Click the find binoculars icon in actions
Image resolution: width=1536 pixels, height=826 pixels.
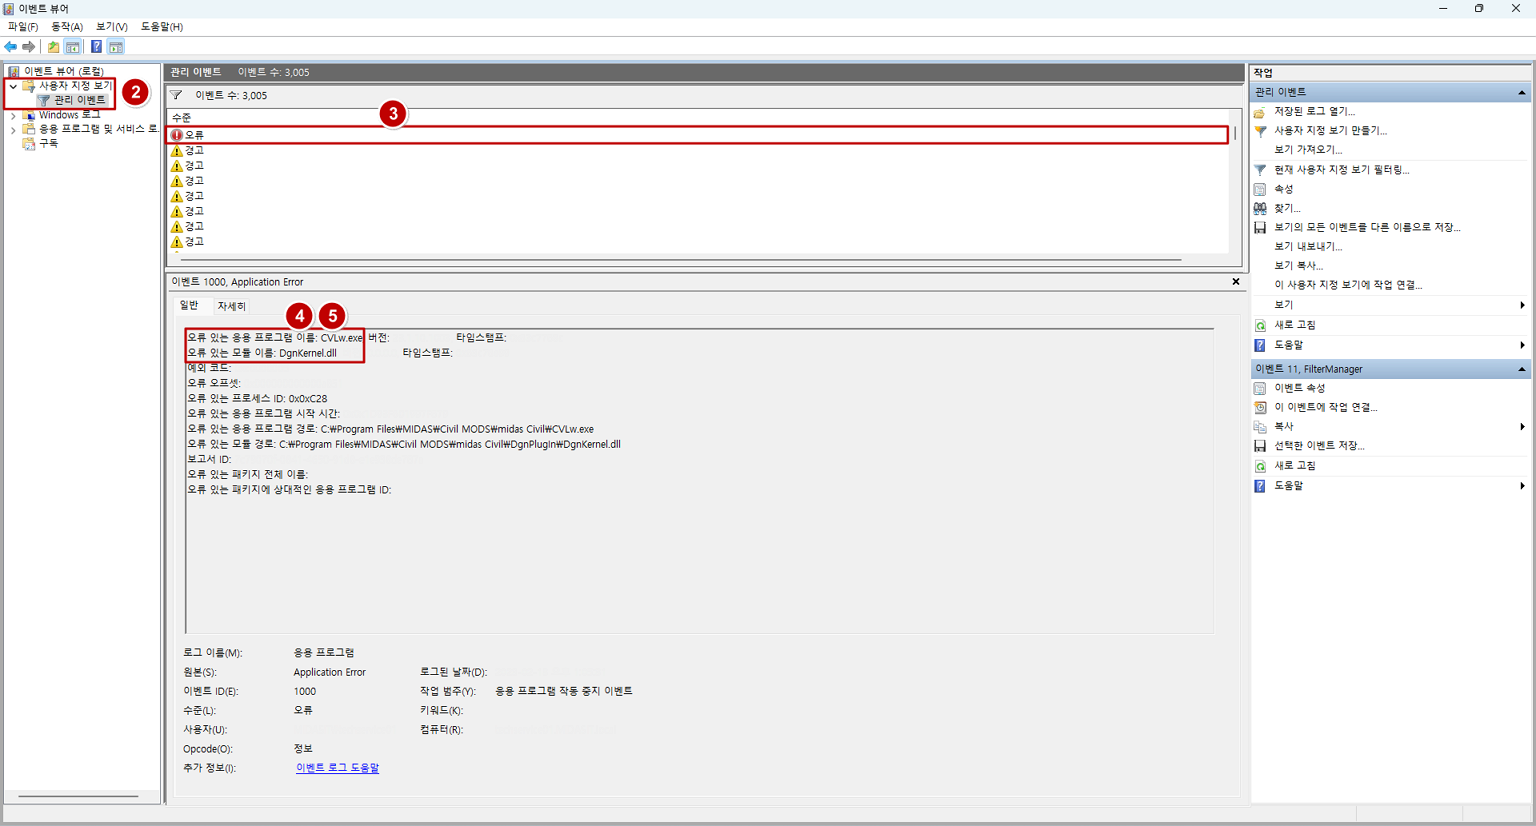[1260, 208]
